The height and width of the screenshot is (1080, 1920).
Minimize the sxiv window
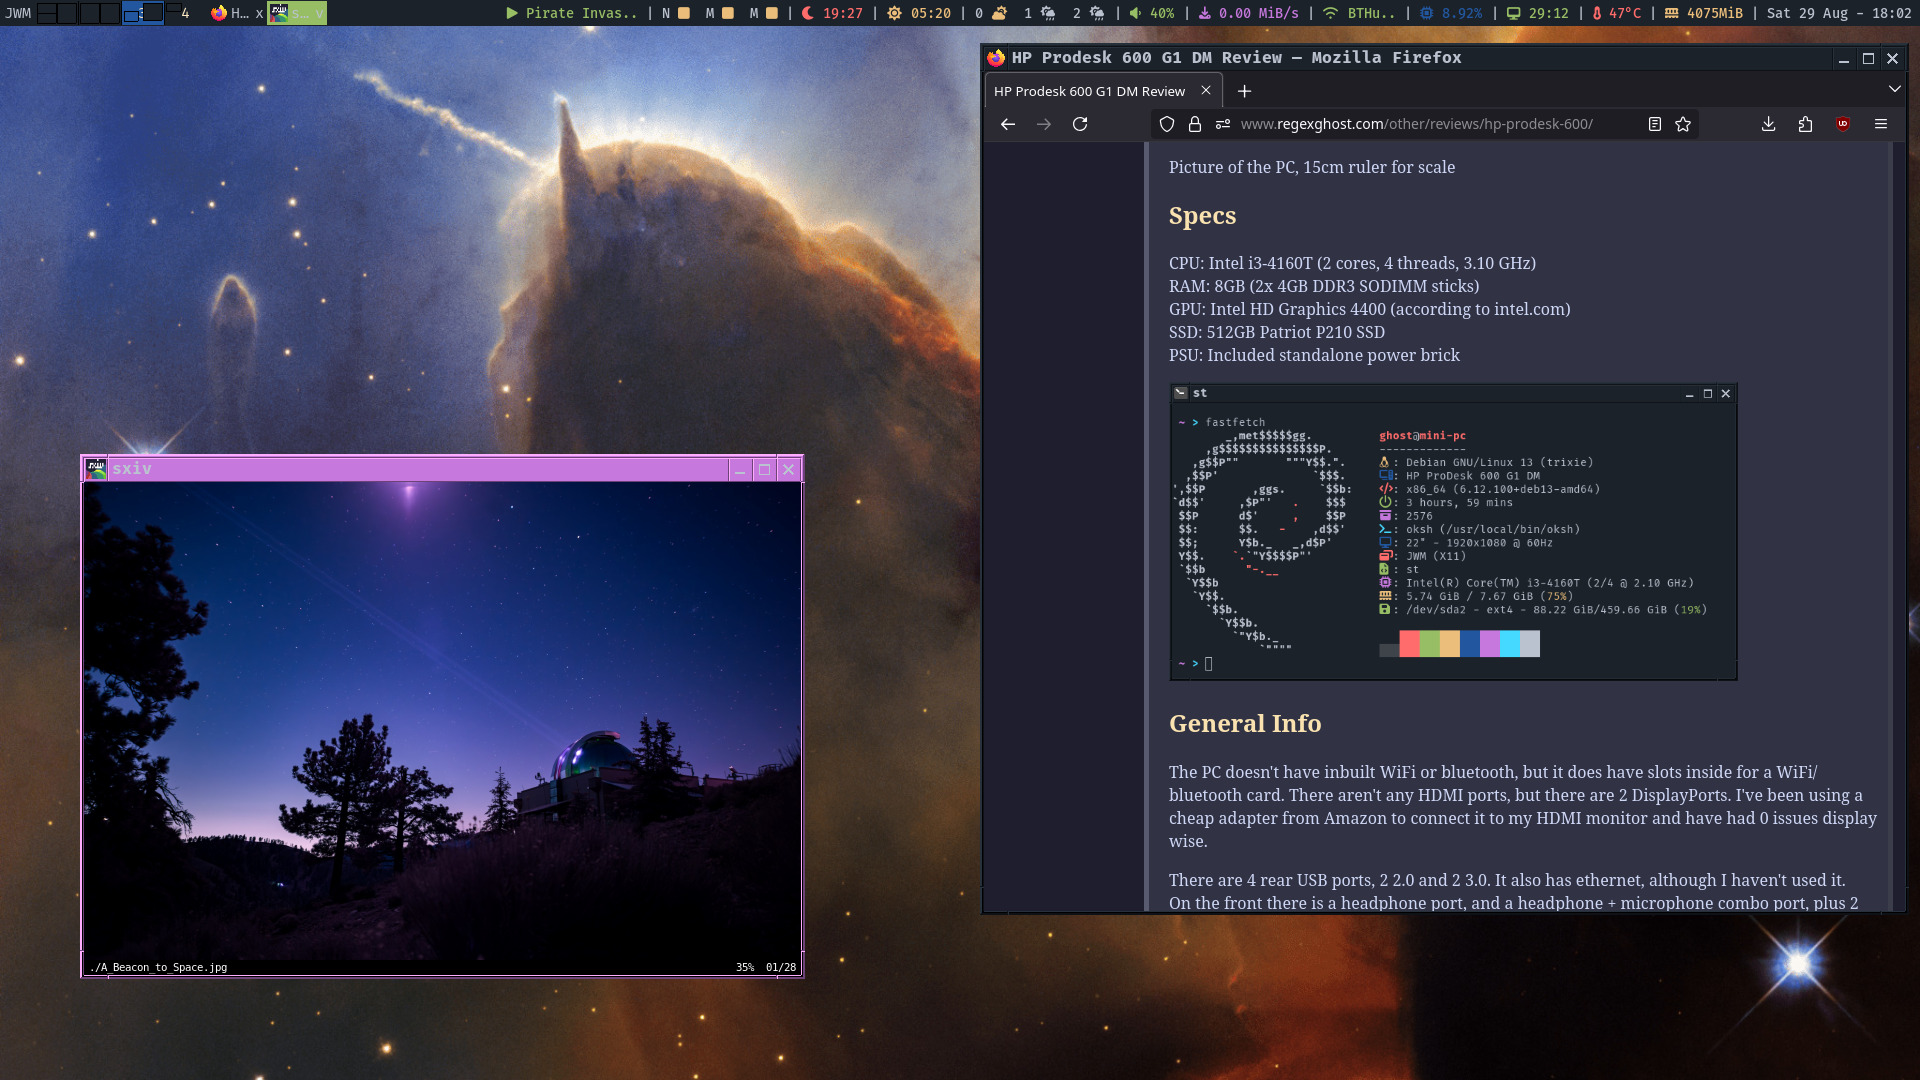740,469
